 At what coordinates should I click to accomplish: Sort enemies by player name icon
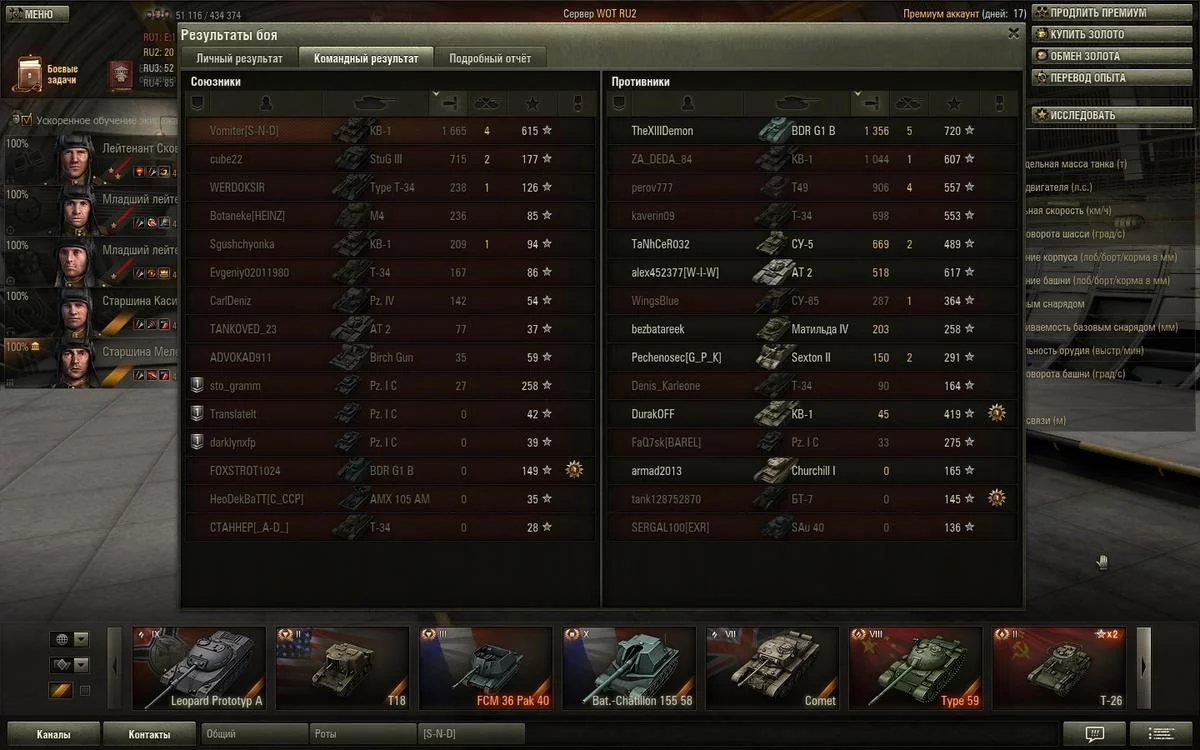pyautogui.click(x=687, y=102)
